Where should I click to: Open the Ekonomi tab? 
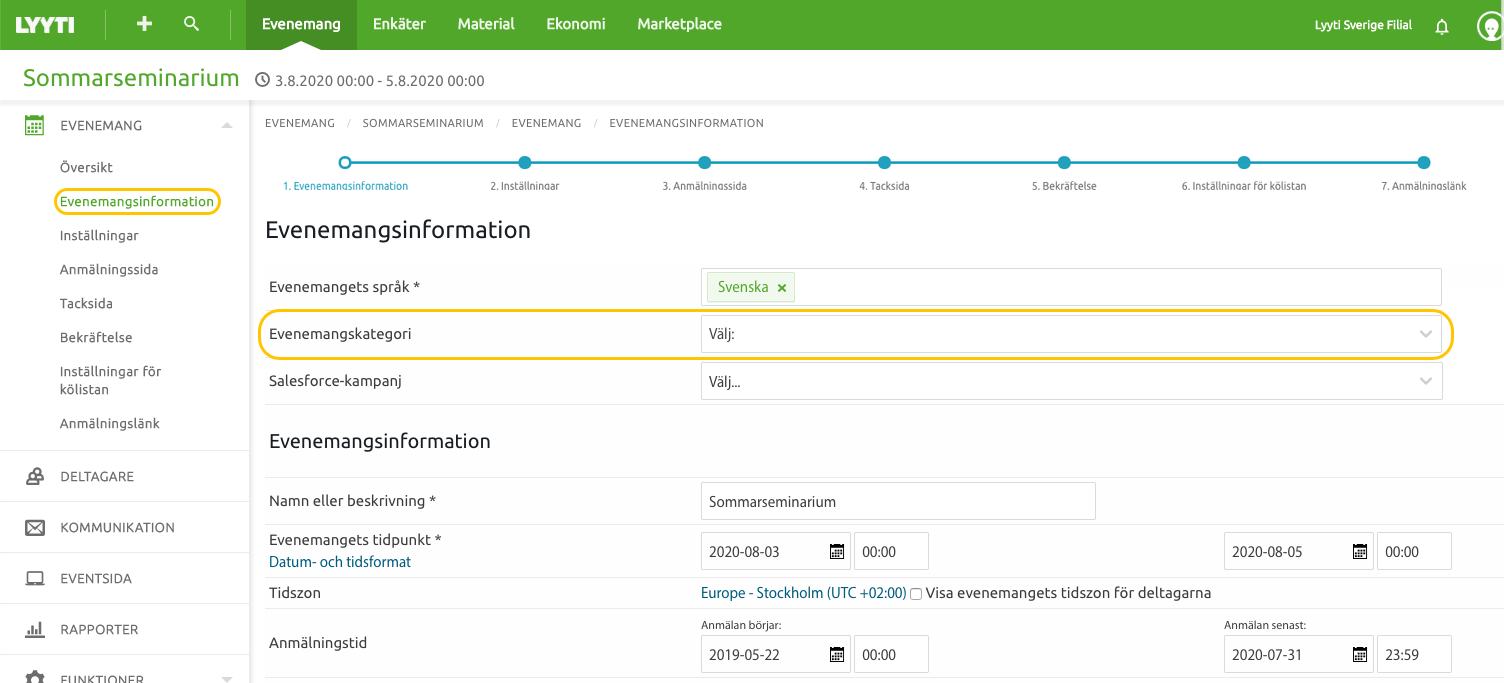576,24
